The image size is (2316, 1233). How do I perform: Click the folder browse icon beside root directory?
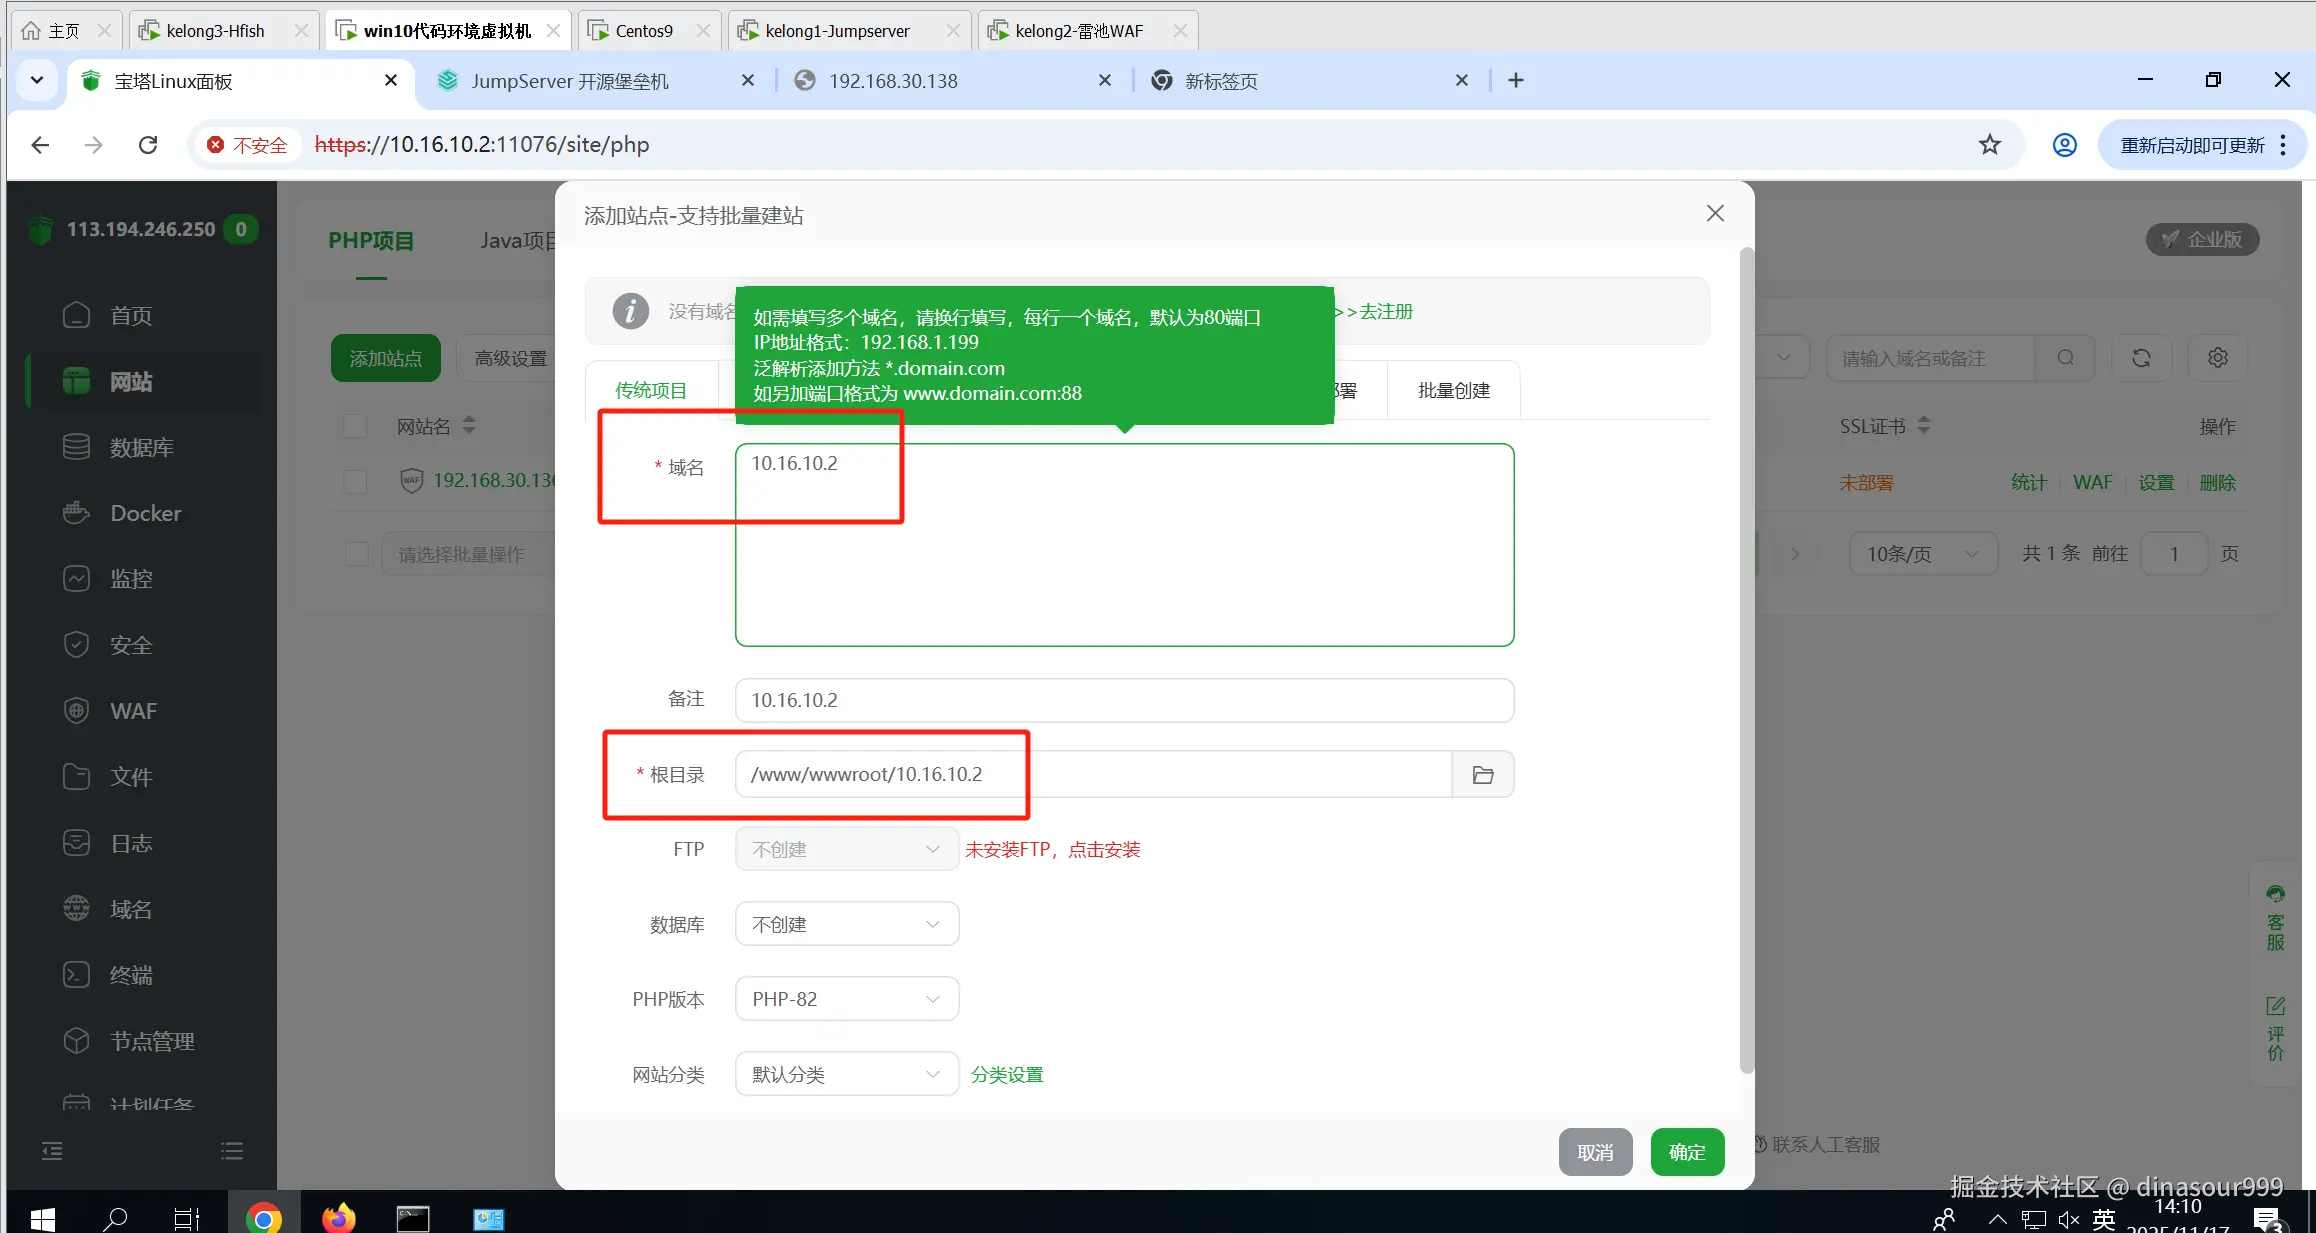click(1483, 775)
